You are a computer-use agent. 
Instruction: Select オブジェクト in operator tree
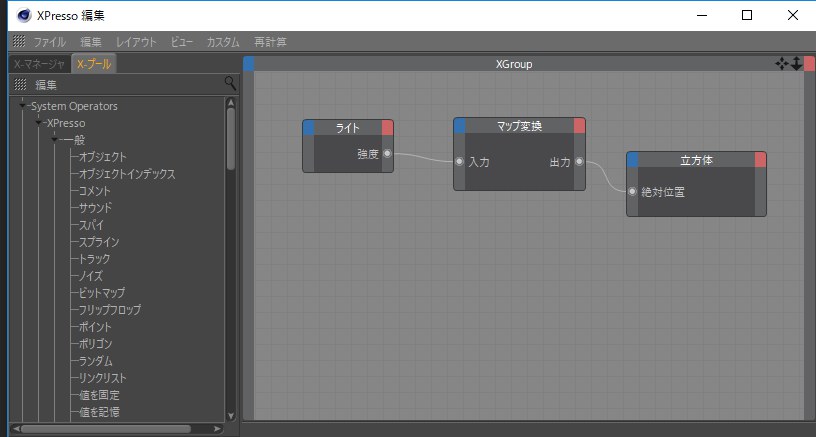tap(103, 157)
